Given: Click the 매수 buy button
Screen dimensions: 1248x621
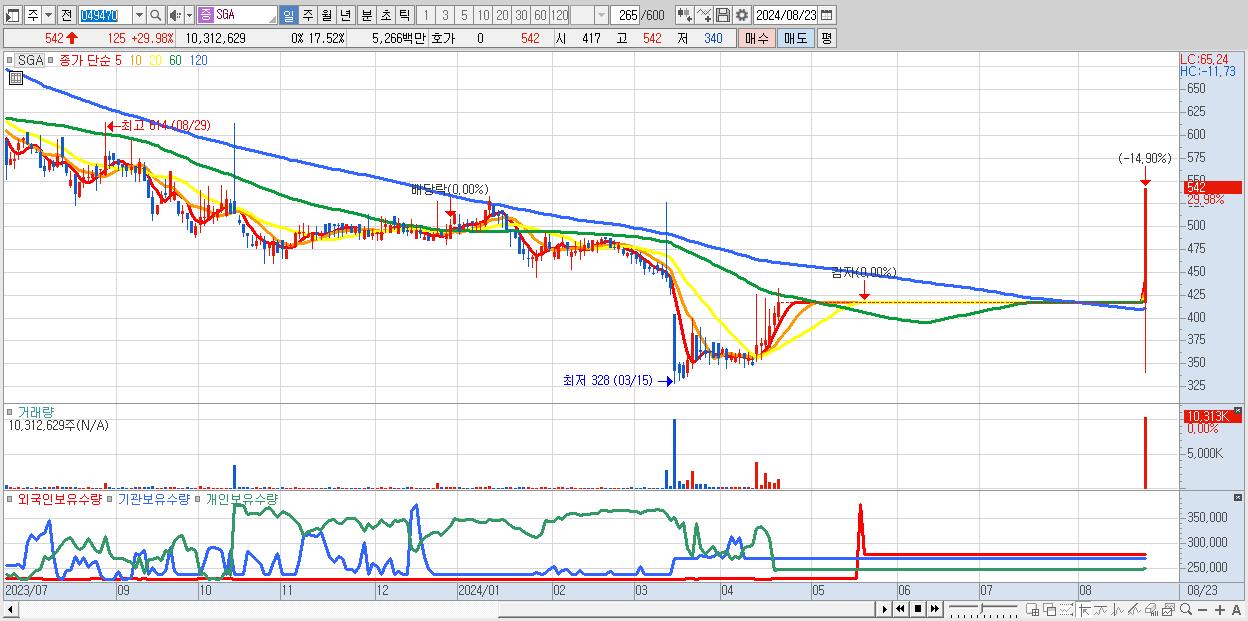Looking at the screenshot, I should click(757, 38).
